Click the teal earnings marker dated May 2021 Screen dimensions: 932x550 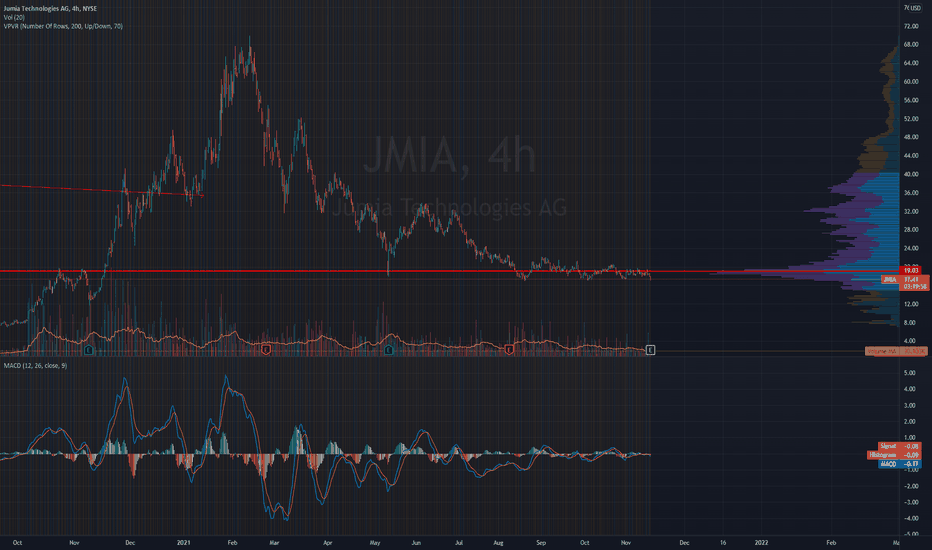pos(388,350)
